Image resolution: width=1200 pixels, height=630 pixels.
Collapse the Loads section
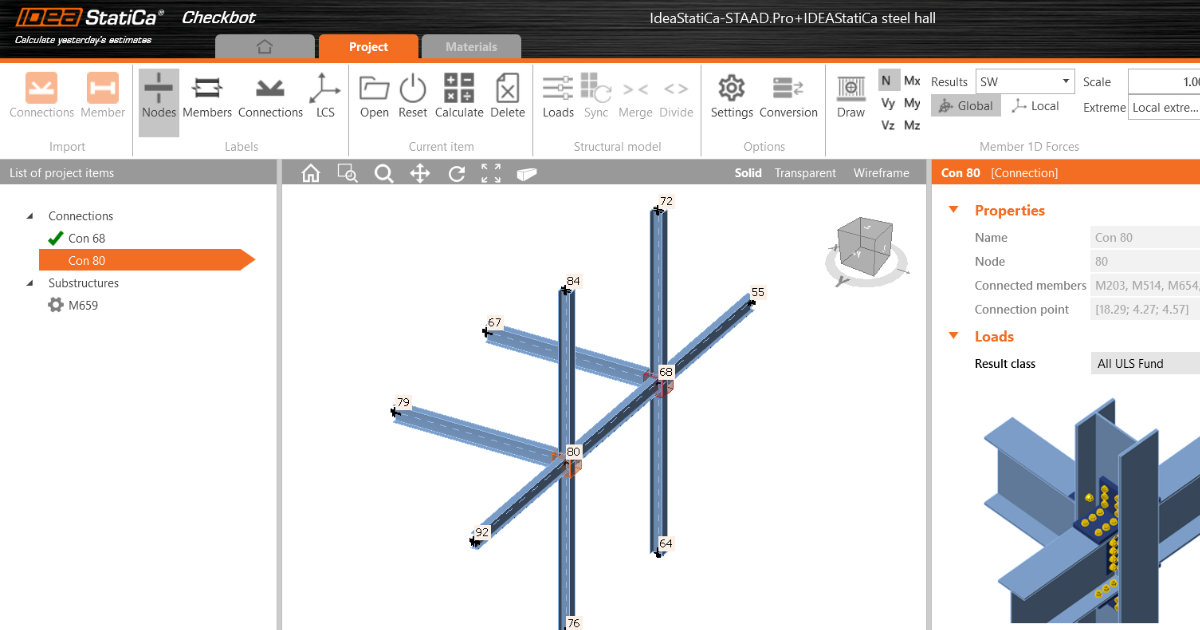coord(953,336)
